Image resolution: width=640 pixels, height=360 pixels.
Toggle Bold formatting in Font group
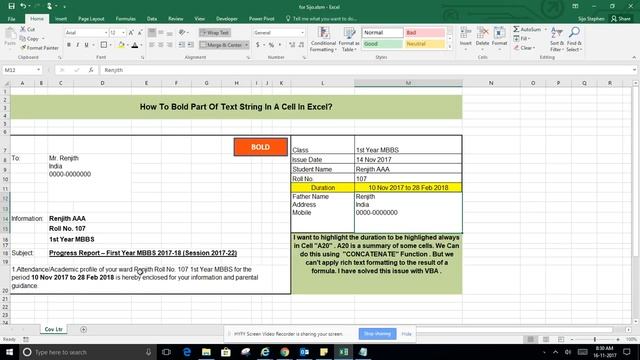(69, 45)
